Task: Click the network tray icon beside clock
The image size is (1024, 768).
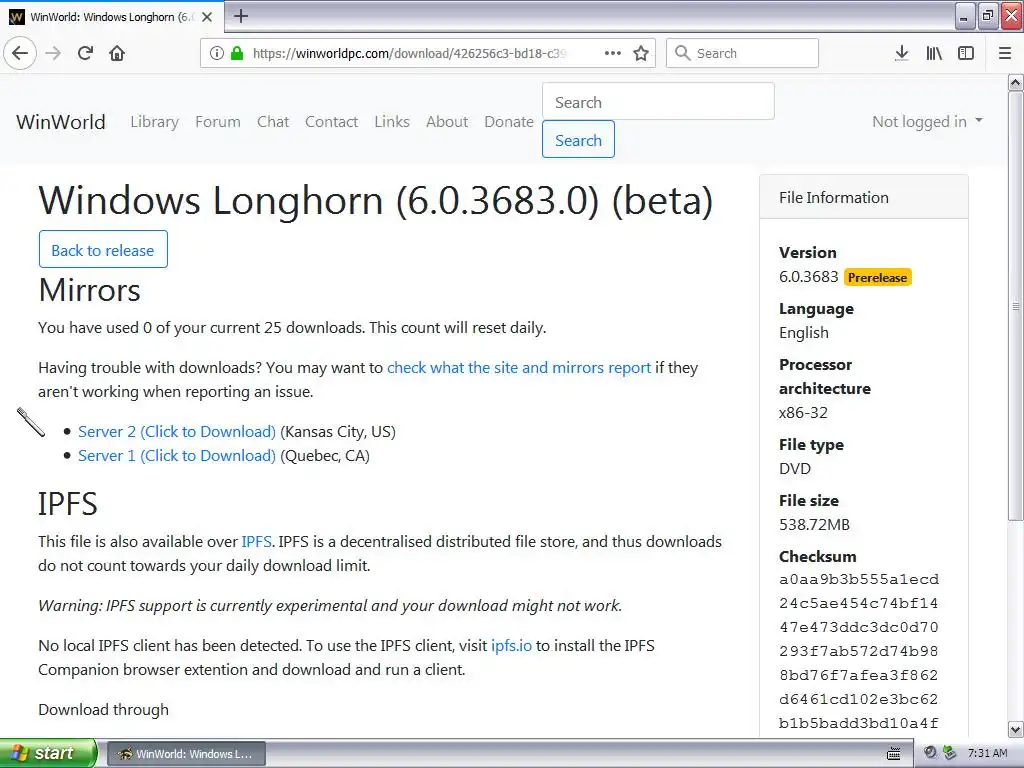Action: pos(950,753)
